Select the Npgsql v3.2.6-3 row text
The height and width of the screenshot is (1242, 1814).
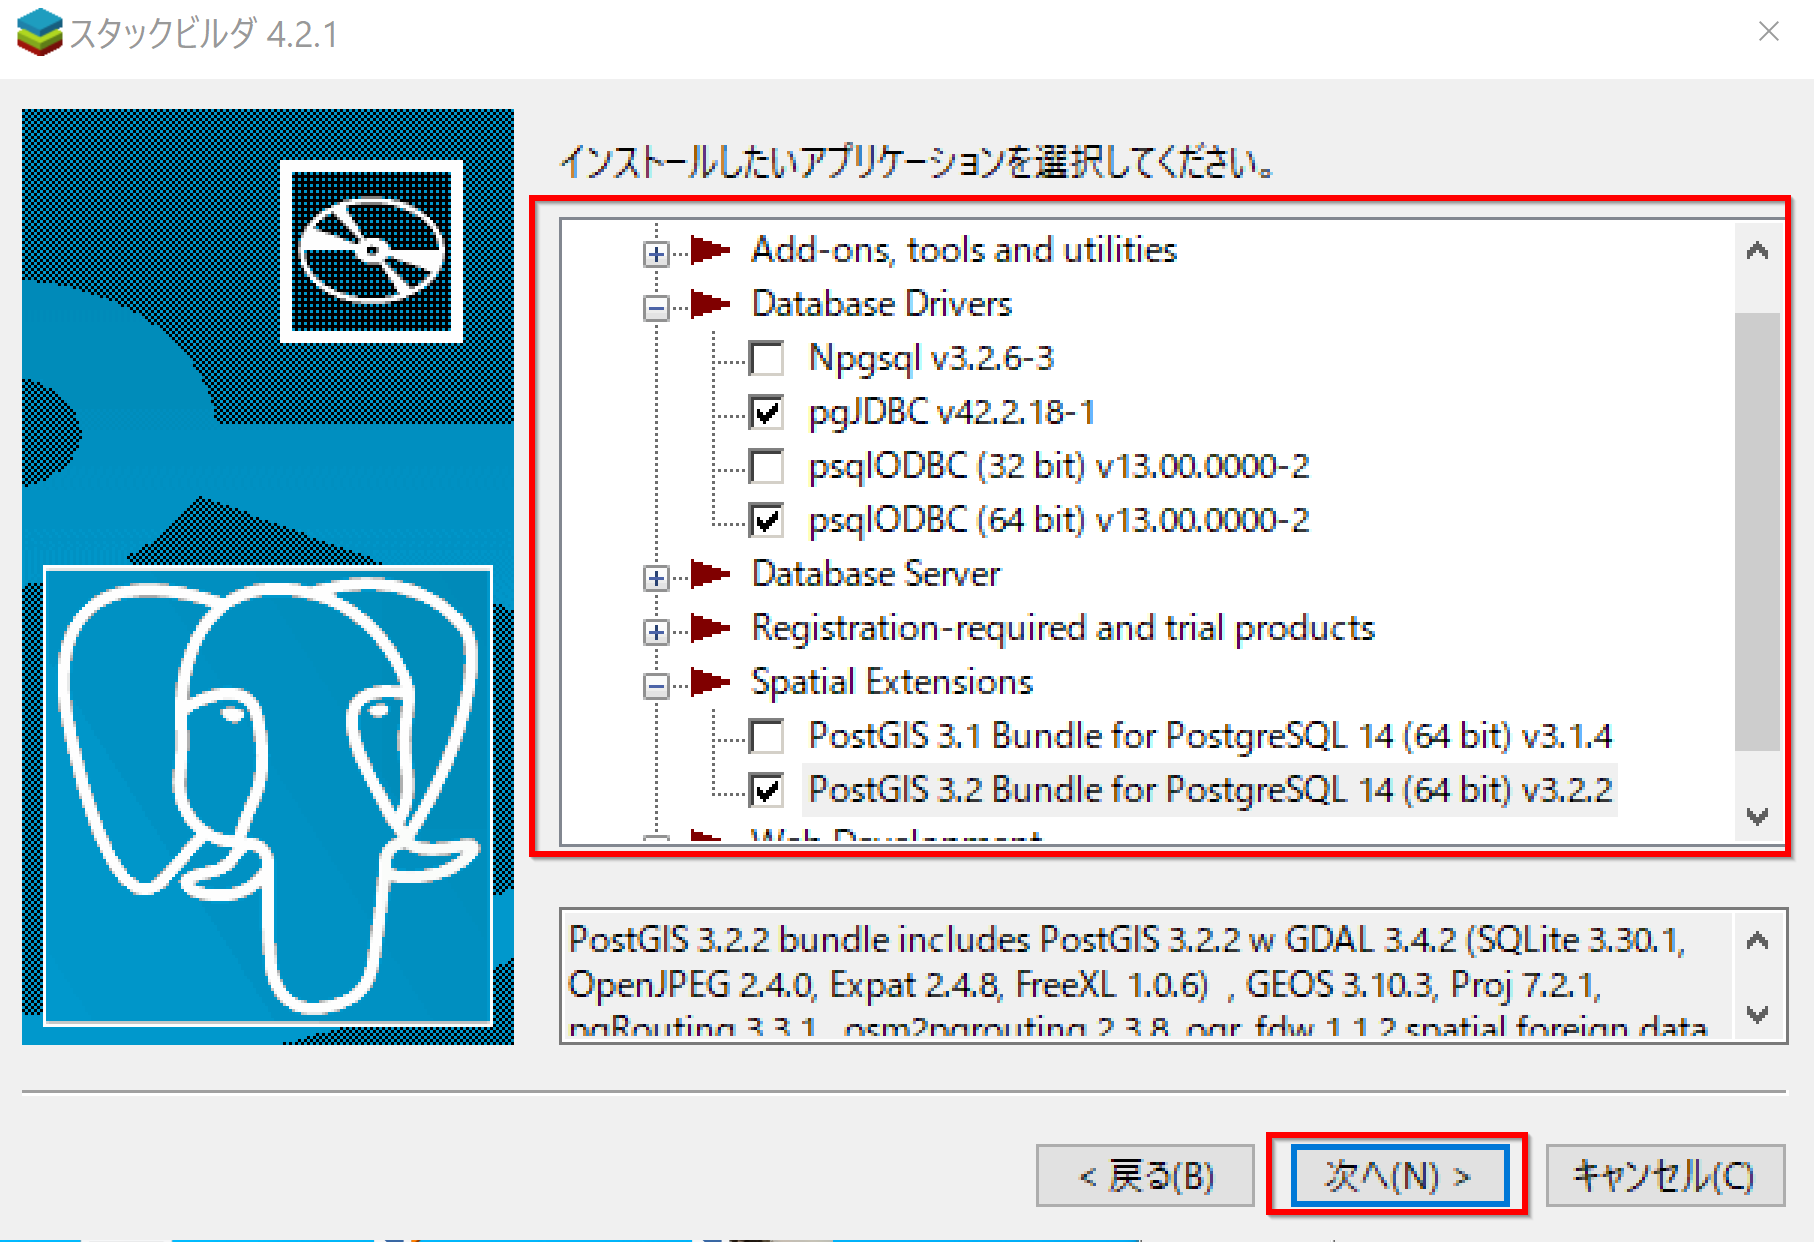point(931,357)
